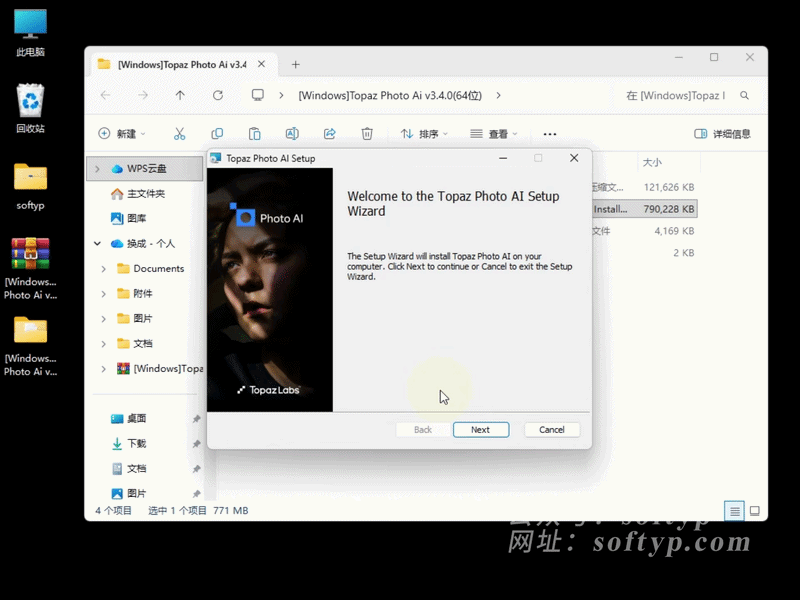Collapse the 换成 - 个人 OneDrive node
Image resolution: width=800 pixels, height=600 pixels.
point(97,243)
